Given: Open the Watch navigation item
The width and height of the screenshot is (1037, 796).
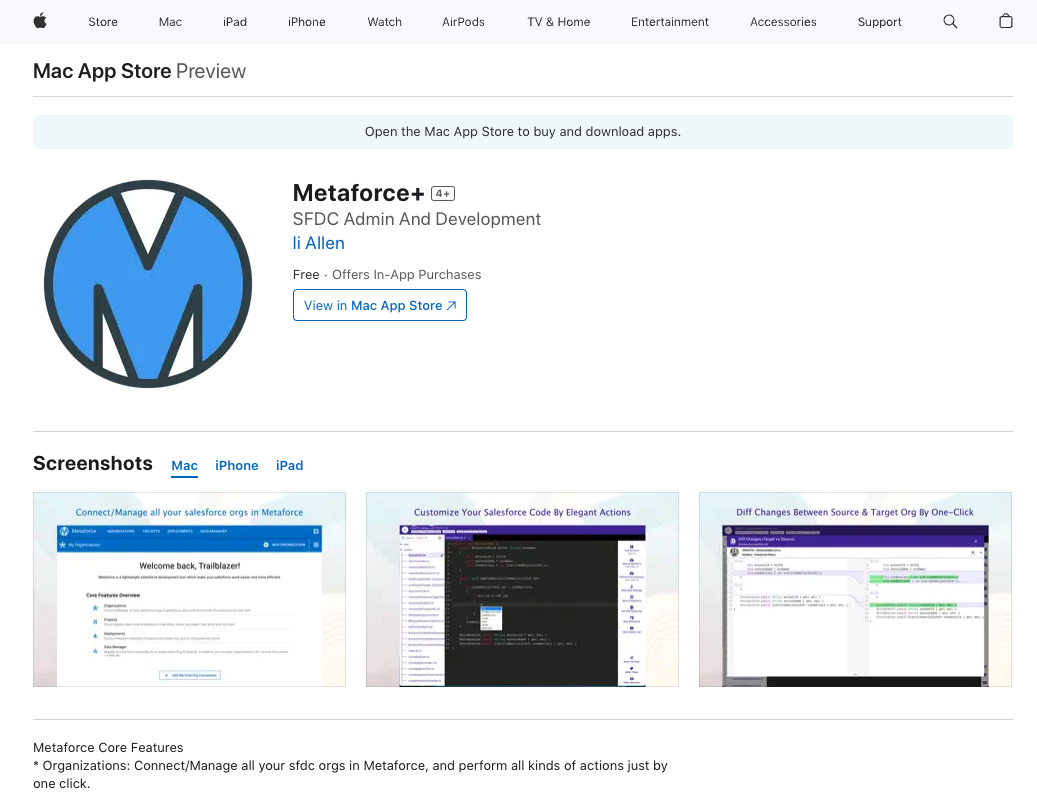Looking at the screenshot, I should pos(384,22).
